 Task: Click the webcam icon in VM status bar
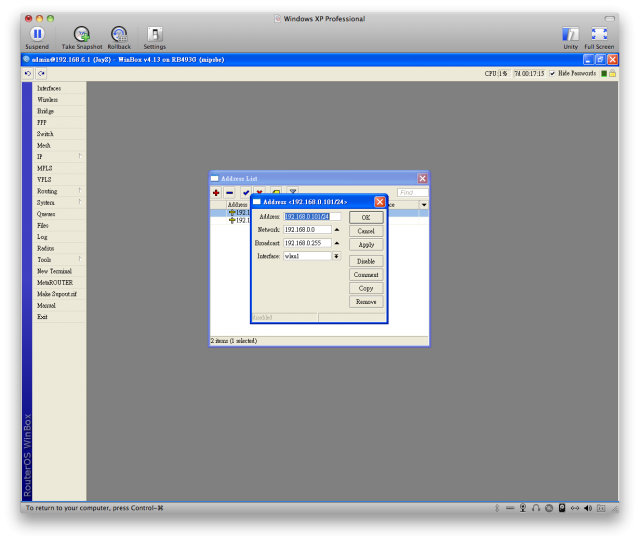pos(523,508)
